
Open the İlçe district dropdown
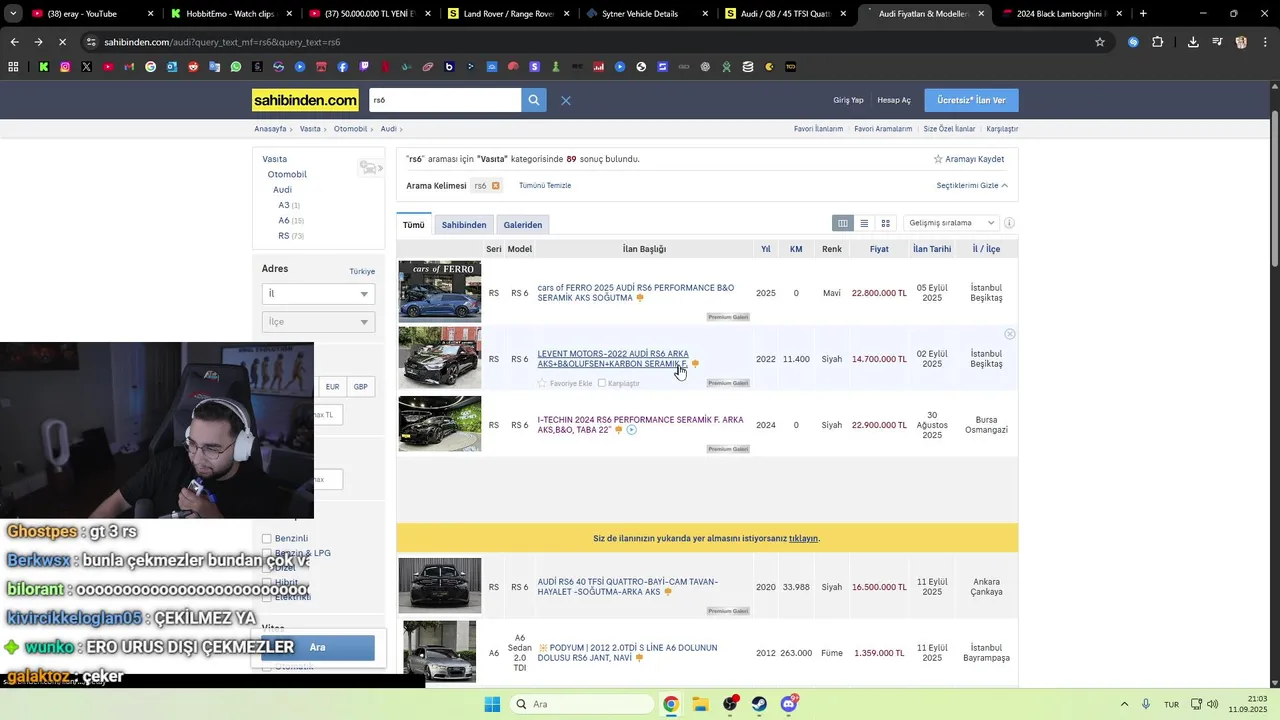point(318,322)
